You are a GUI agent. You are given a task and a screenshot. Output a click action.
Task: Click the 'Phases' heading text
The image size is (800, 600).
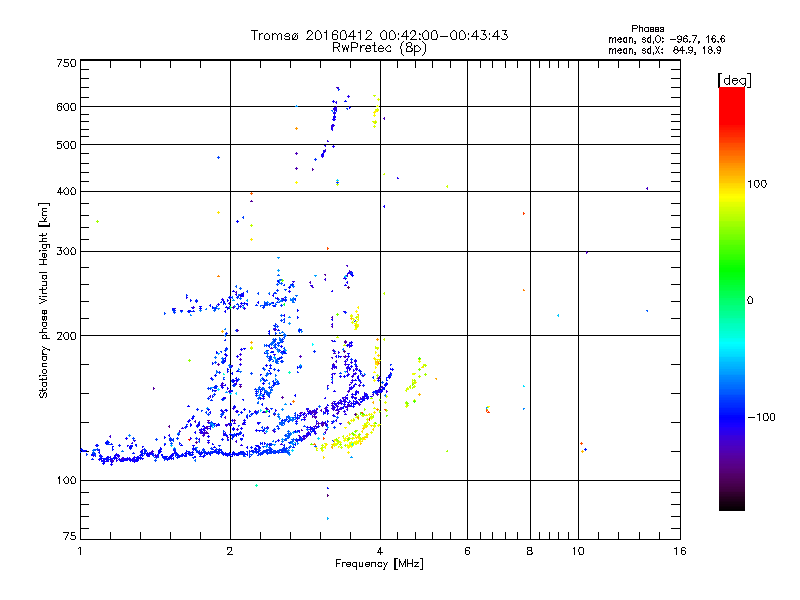tap(647, 29)
